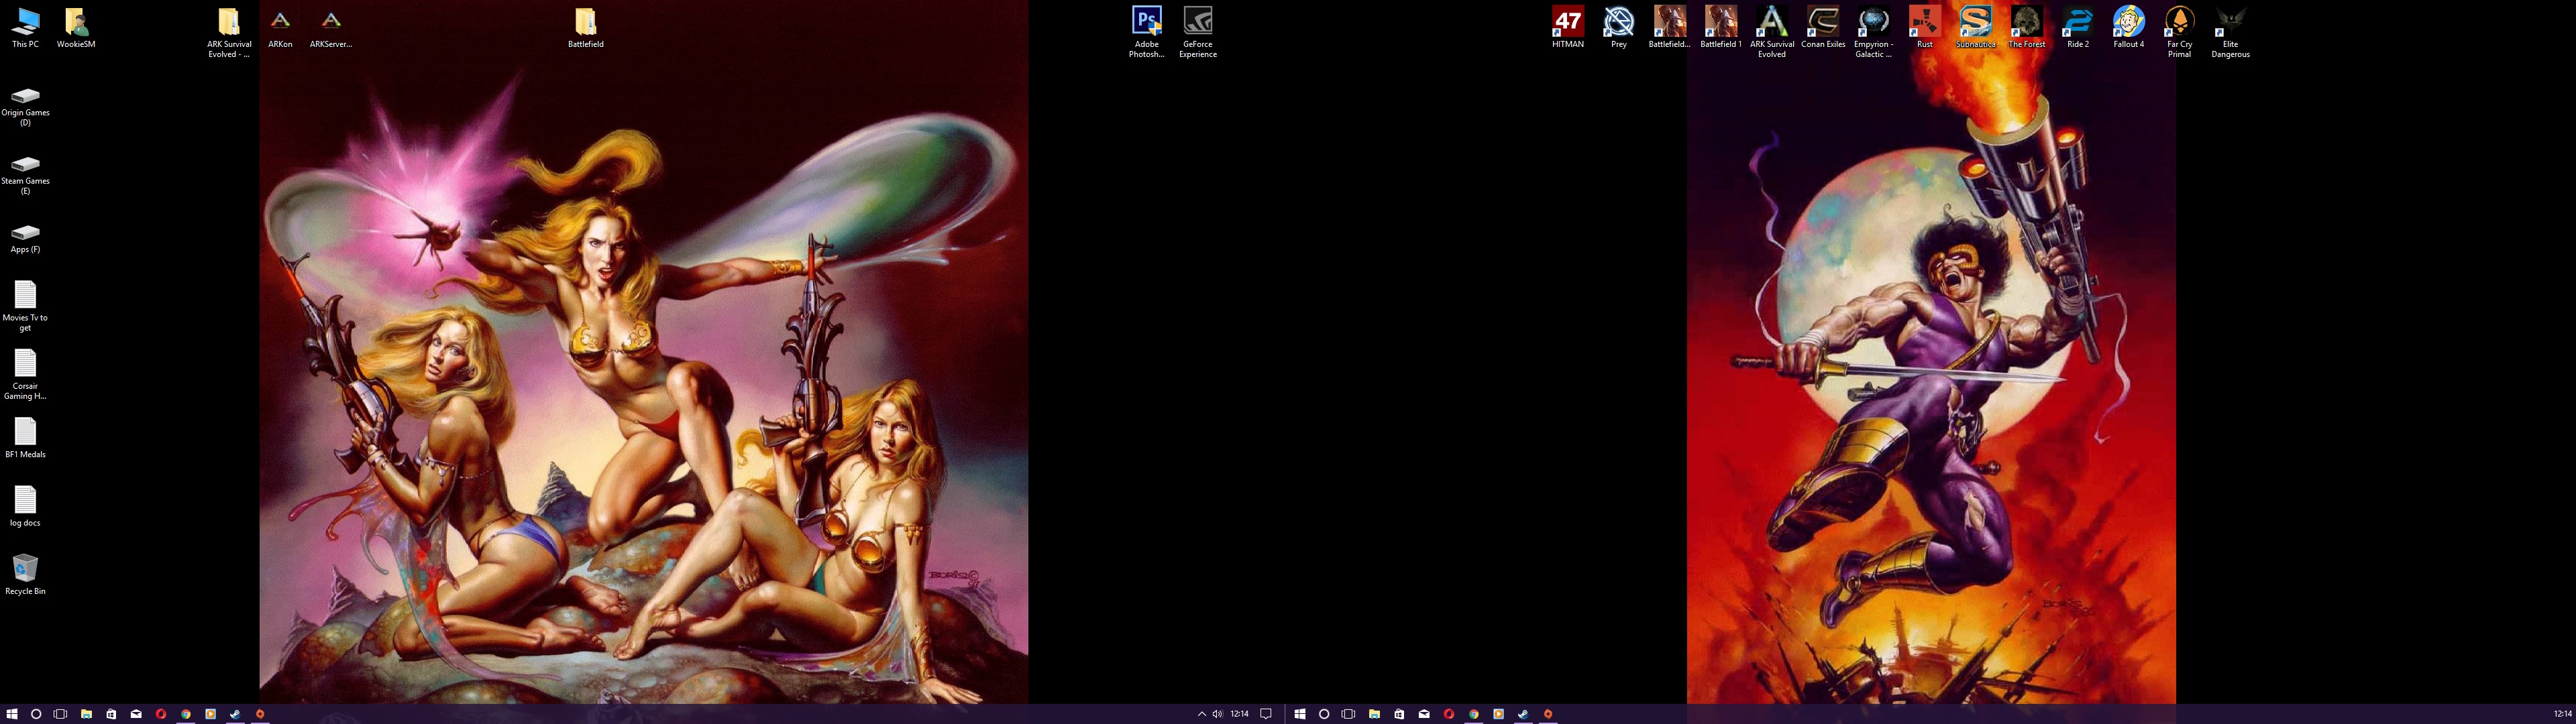This screenshot has width=2576, height=724.
Task: Open Microsoft Store on the taskbar with tray
Action: click(111, 714)
